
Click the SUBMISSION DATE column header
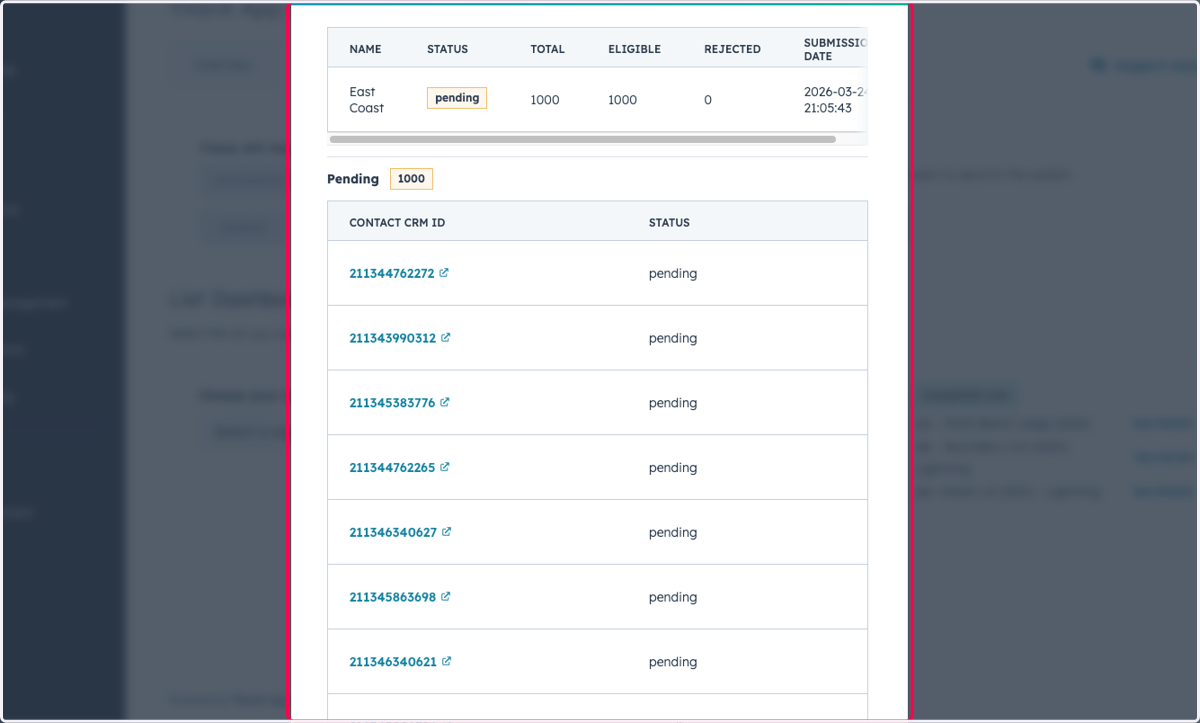point(835,49)
